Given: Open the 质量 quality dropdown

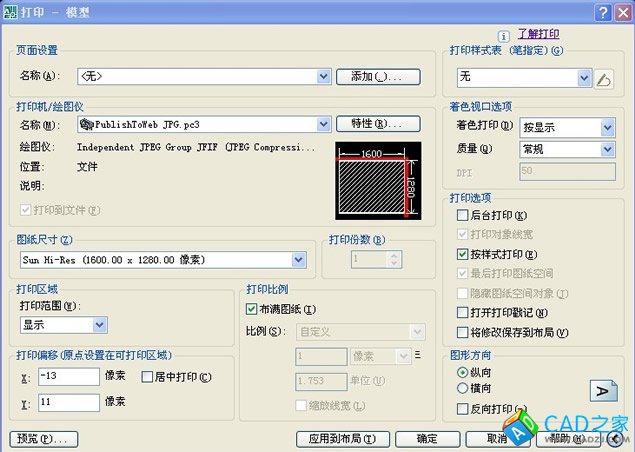Looking at the screenshot, I should point(607,149).
